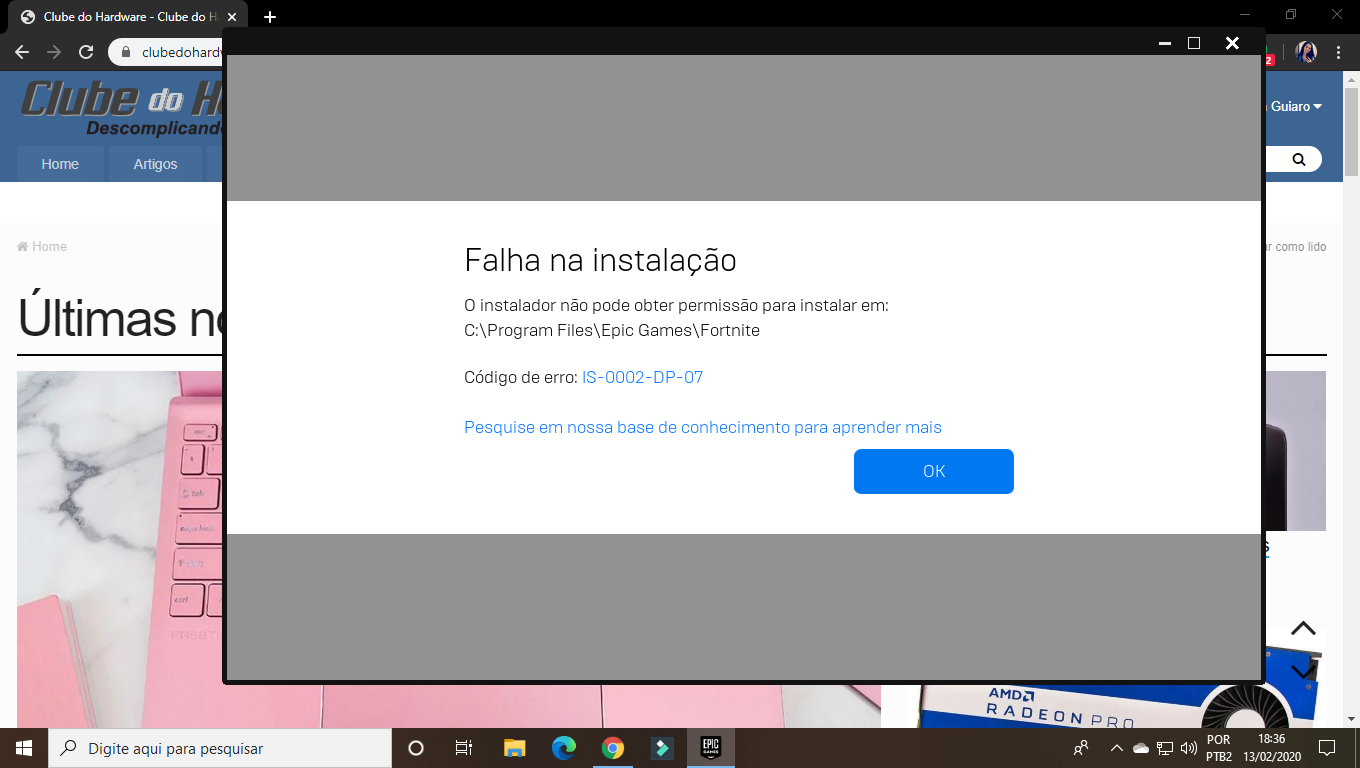
Task: Open the Chrome three-dot menu
Action: point(1338,52)
